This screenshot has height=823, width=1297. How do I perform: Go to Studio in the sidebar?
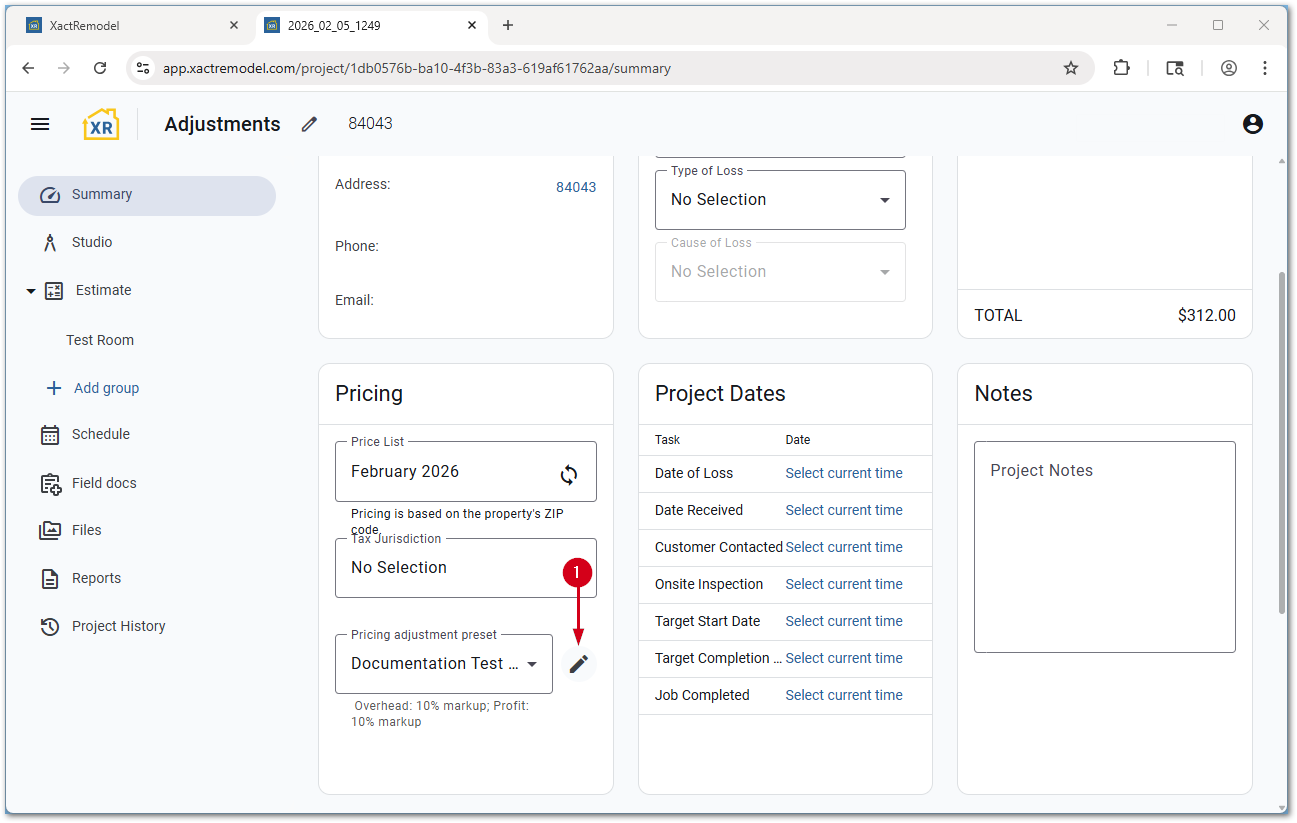[92, 242]
